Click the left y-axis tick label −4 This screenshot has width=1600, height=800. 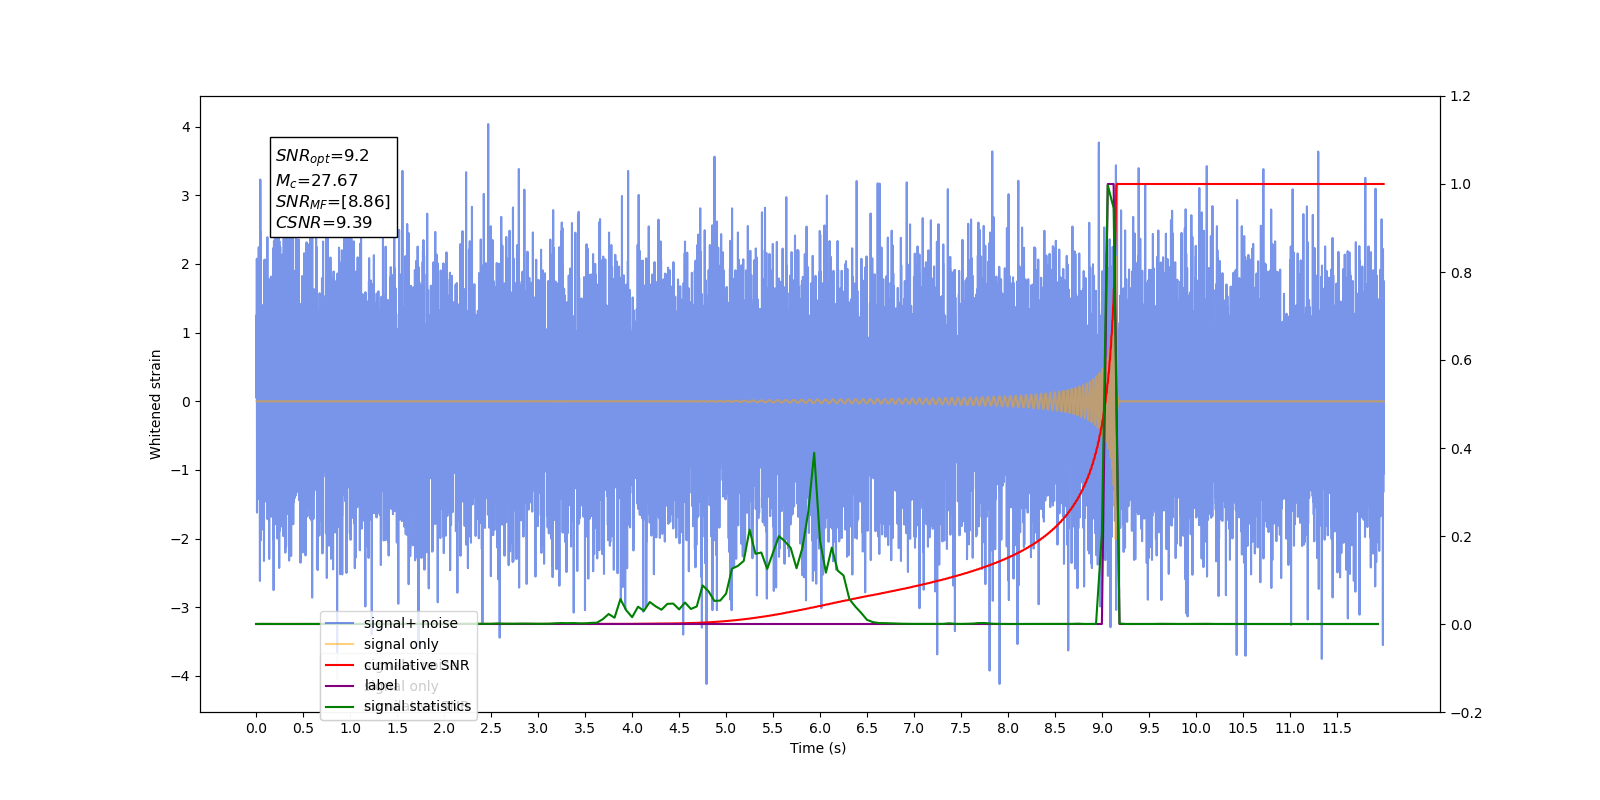[181, 676]
